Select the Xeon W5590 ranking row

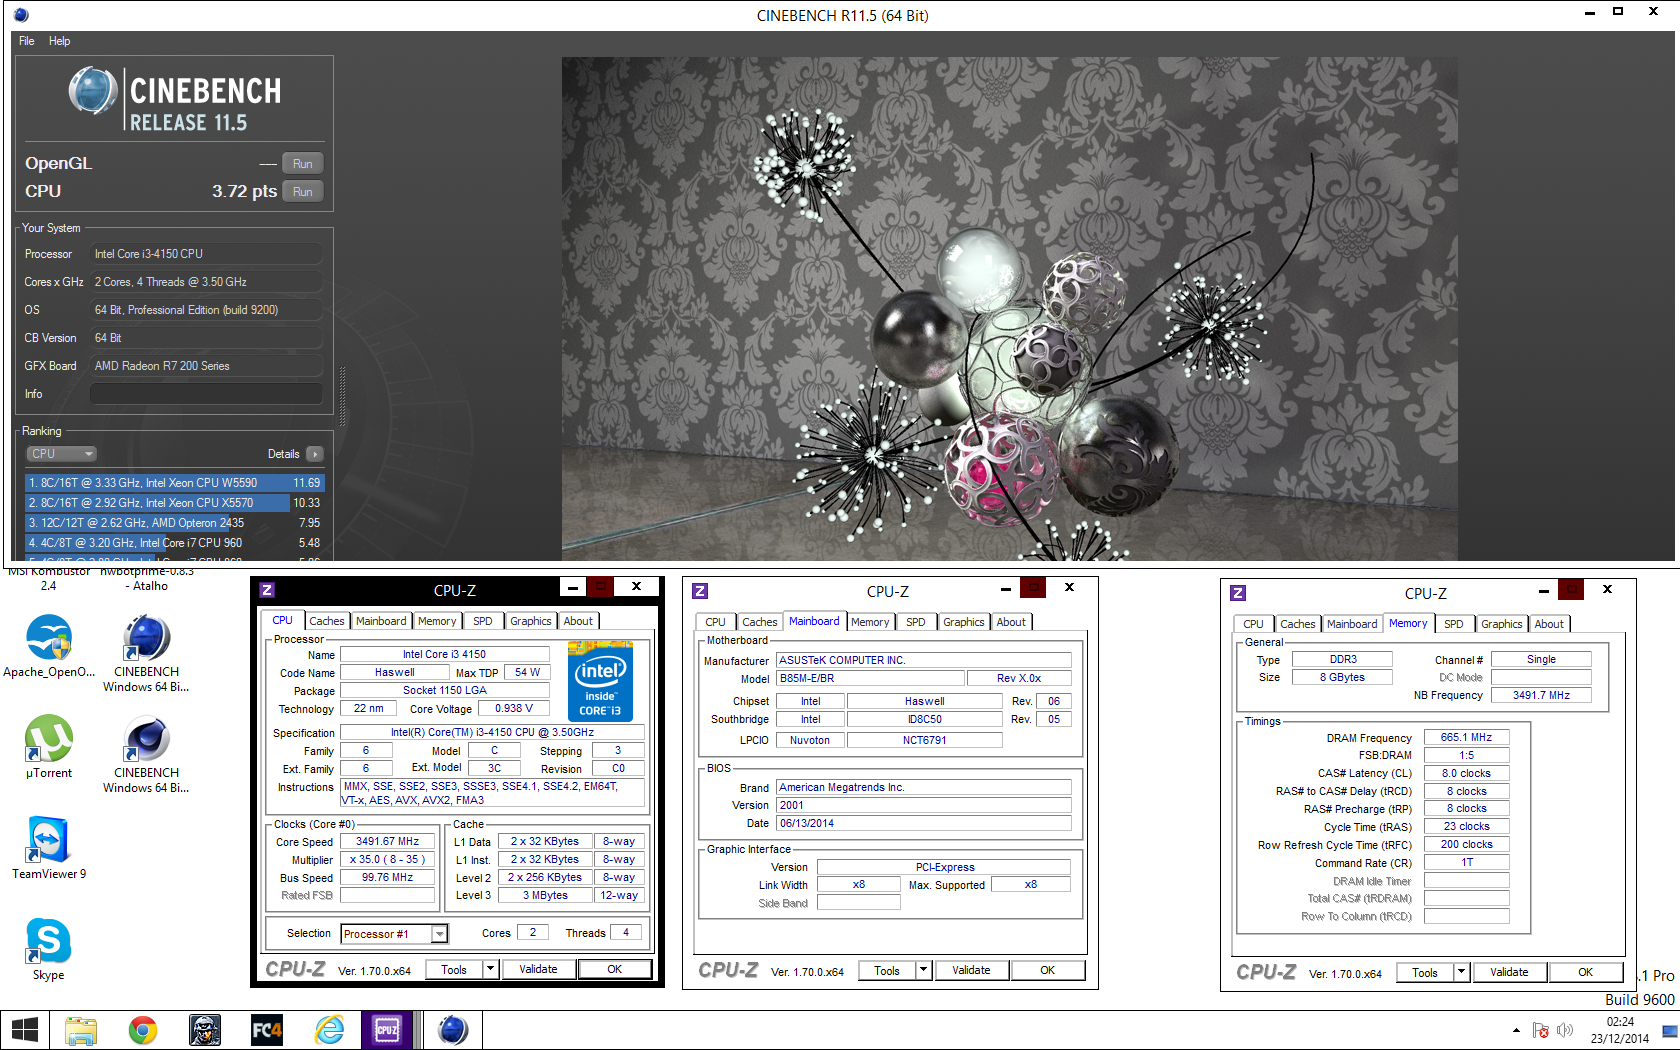click(174, 483)
